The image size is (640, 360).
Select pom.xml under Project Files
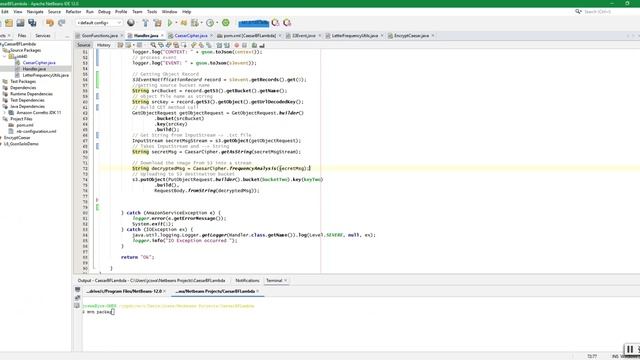point(25,125)
